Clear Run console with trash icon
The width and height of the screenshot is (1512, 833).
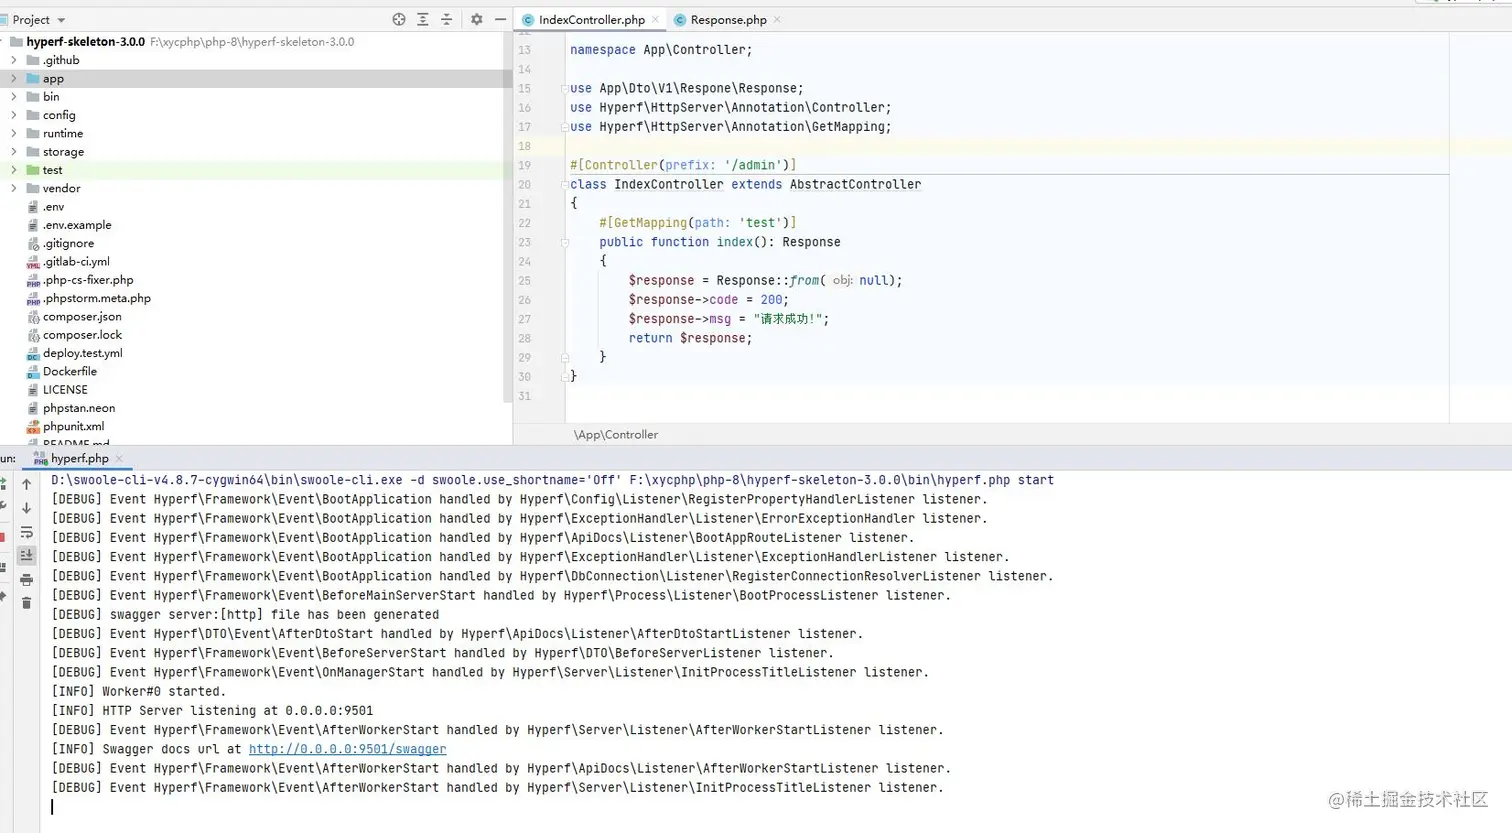click(x=27, y=603)
